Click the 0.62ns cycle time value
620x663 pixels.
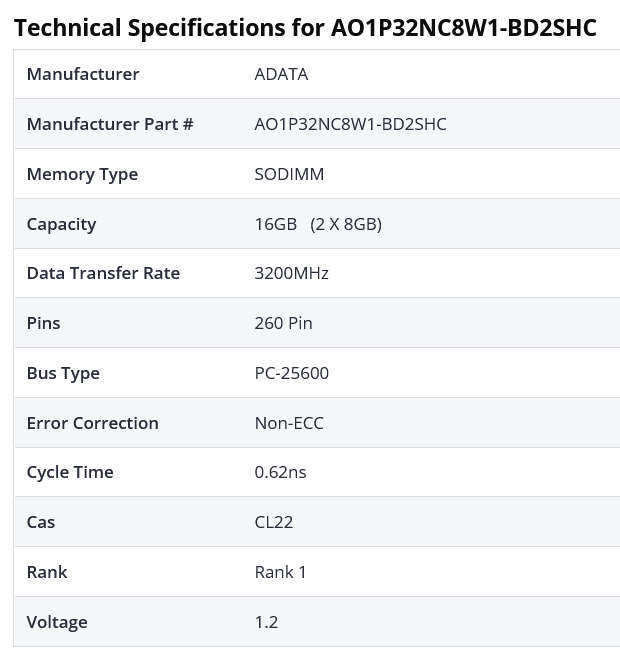pos(280,472)
